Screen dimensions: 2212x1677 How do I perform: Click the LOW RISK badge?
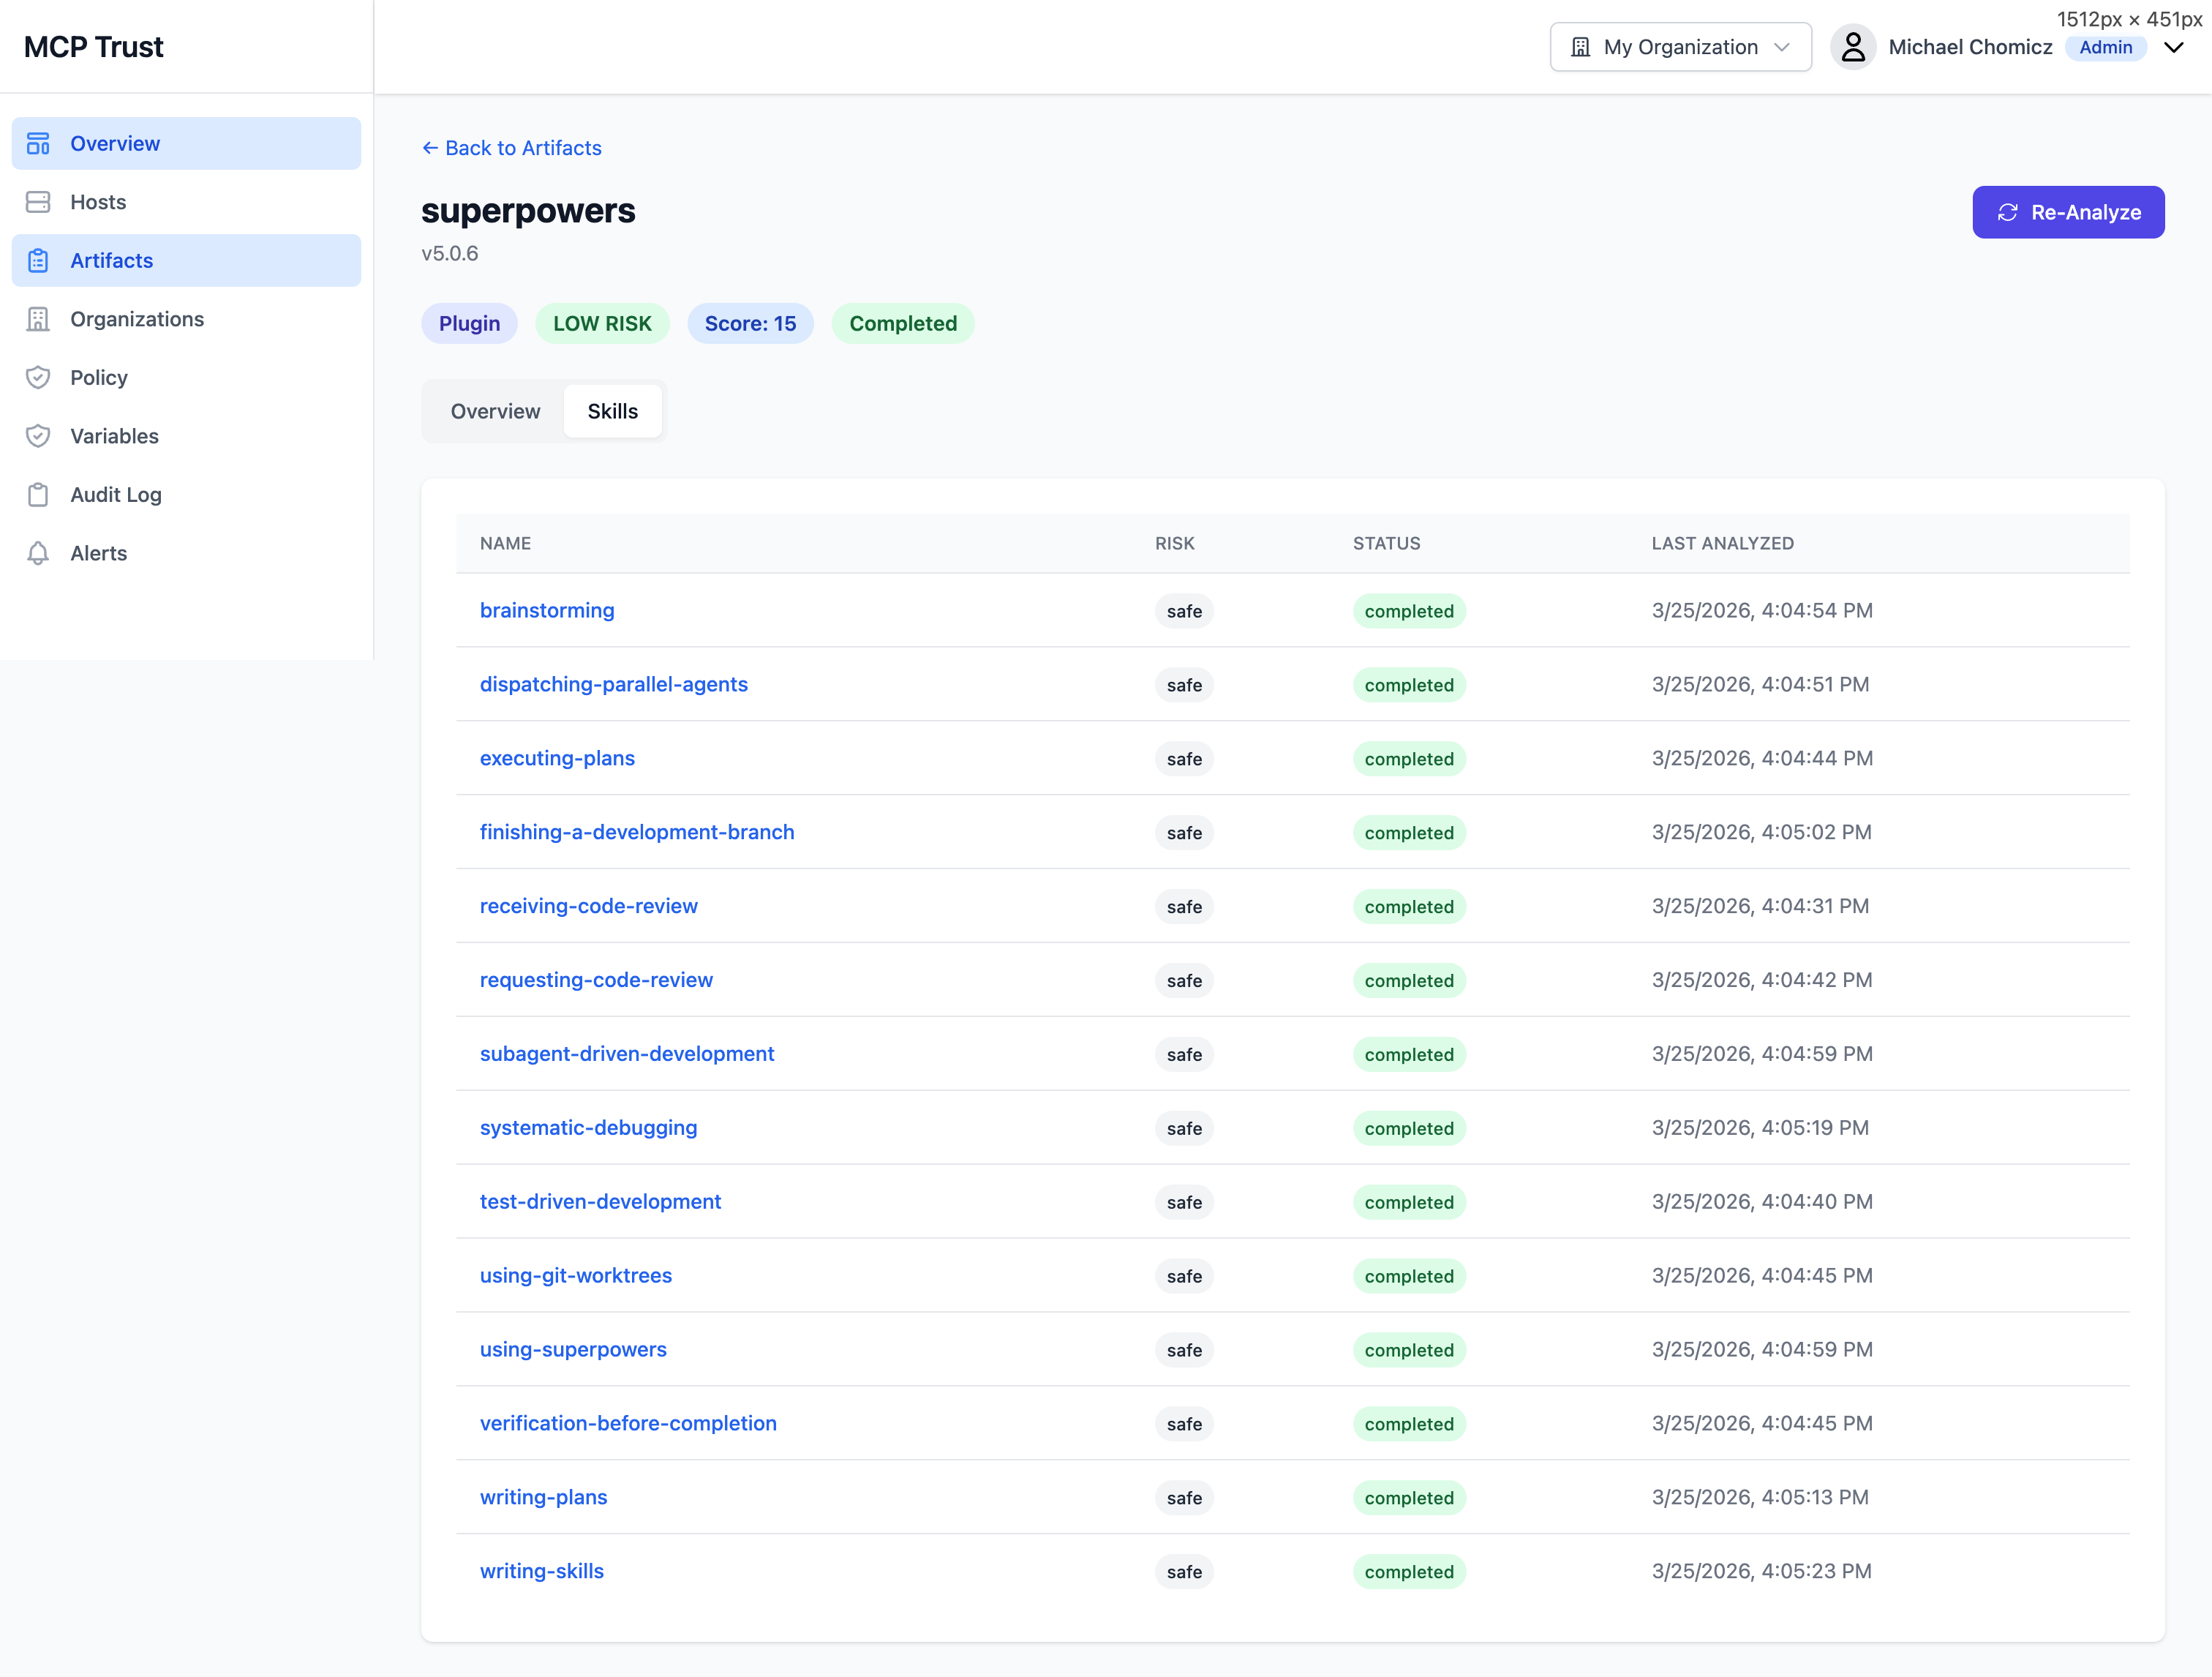click(x=602, y=323)
